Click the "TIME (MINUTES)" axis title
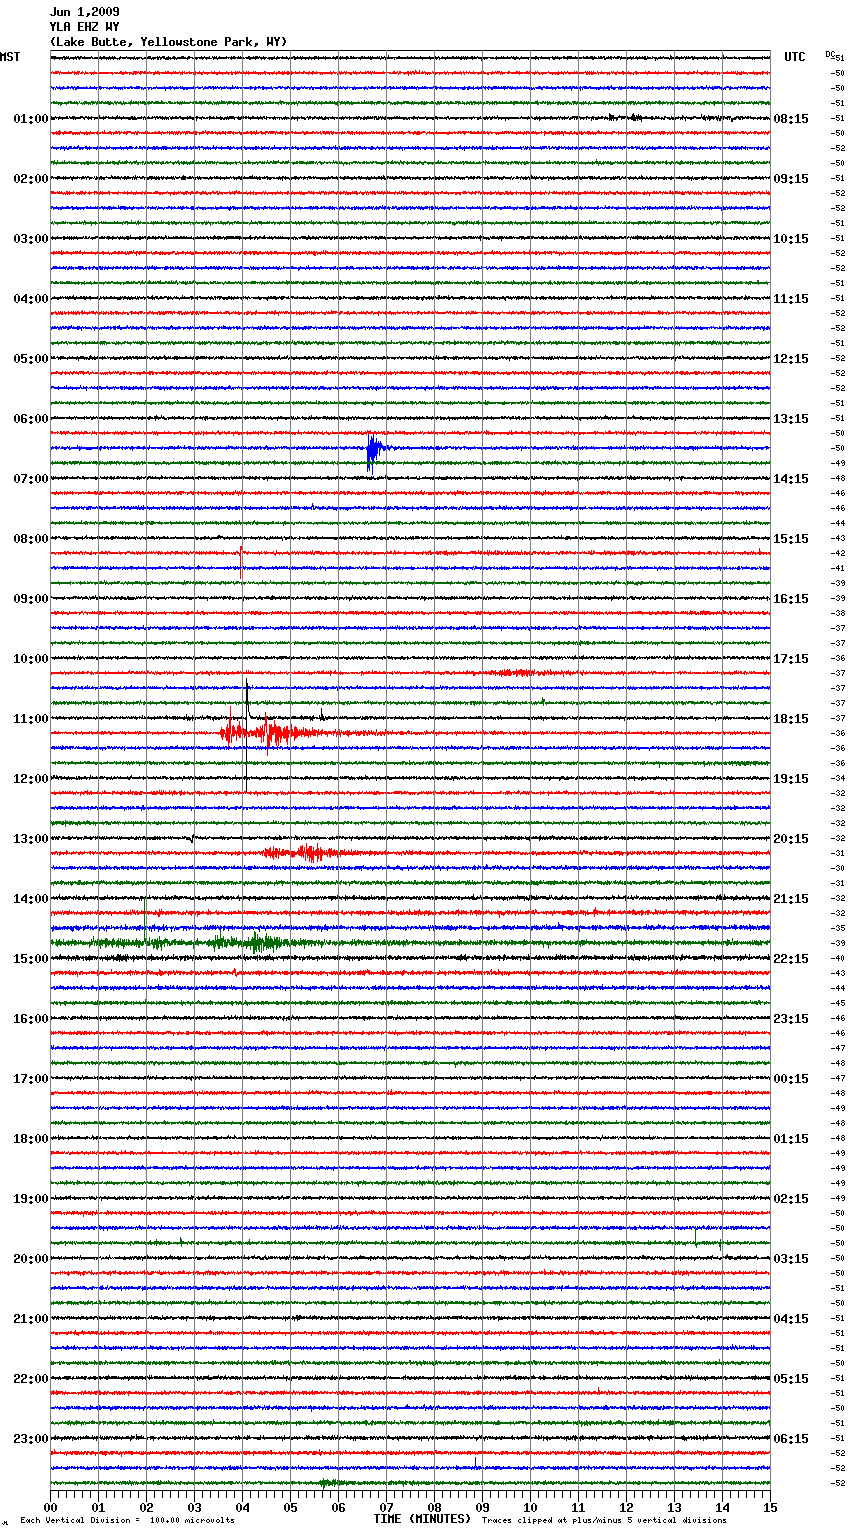The image size is (850, 1534). [x=422, y=1519]
